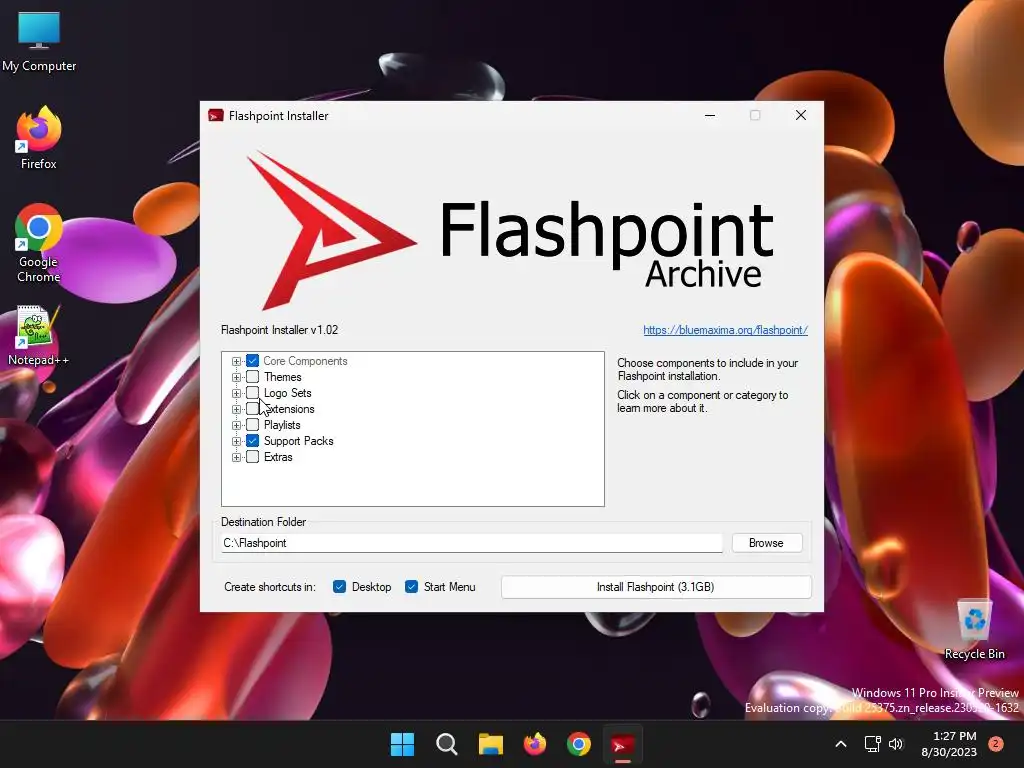Select the Support Packs category label
This screenshot has width=1024, height=768.
298,441
